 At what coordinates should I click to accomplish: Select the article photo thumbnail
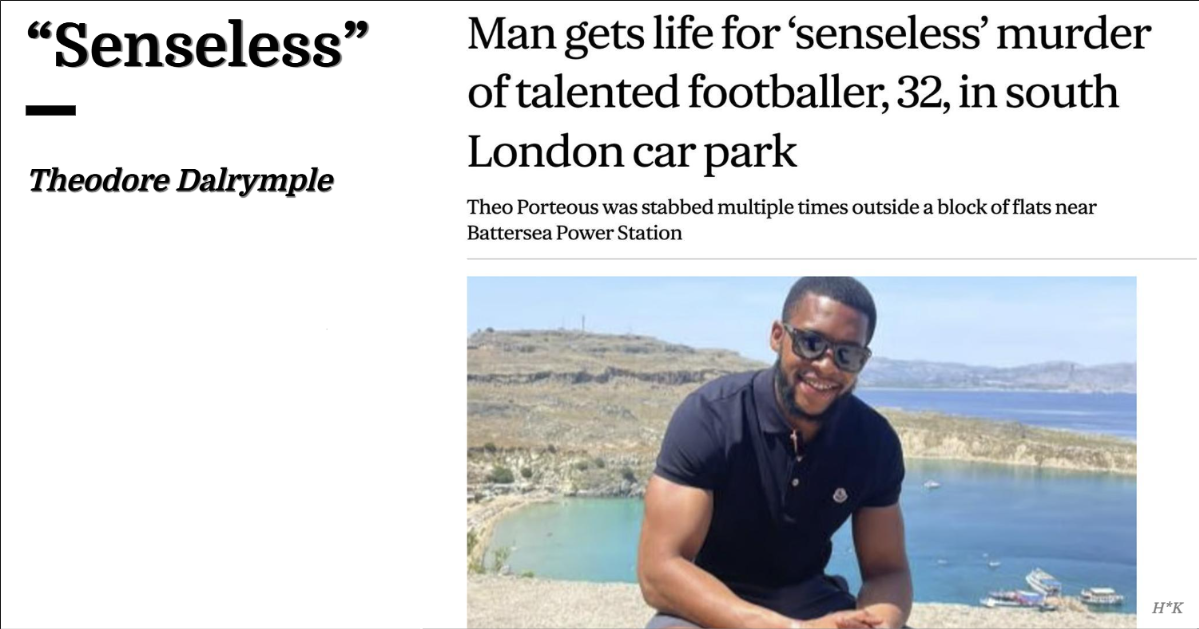[801, 452]
